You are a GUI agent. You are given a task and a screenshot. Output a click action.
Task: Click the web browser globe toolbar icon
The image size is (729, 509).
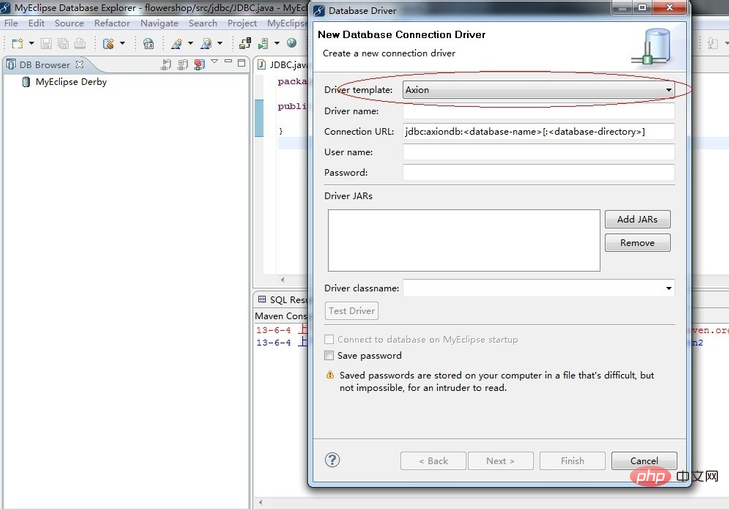click(x=292, y=43)
